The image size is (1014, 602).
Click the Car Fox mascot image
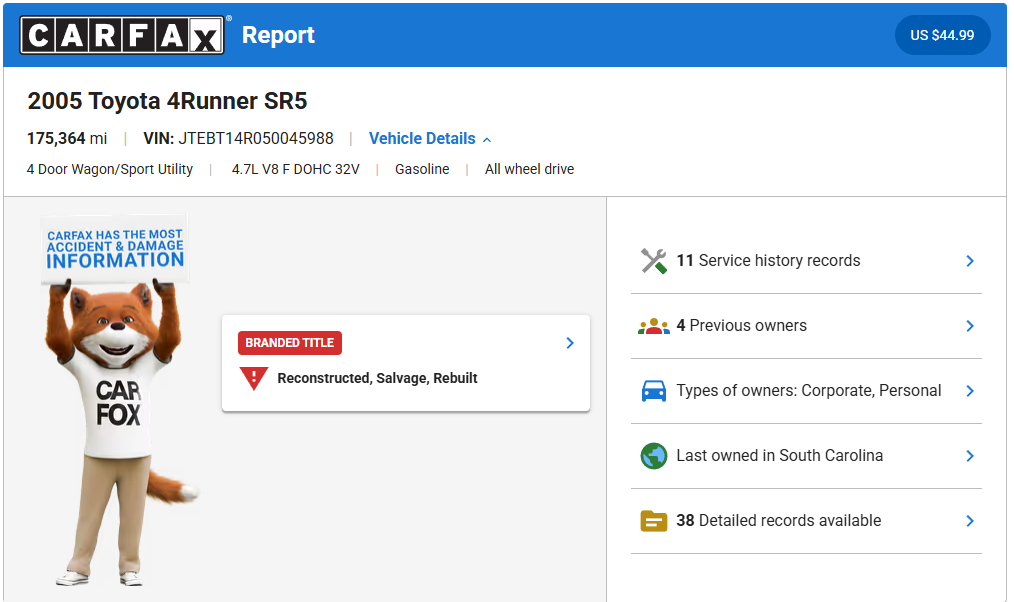click(x=115, y=400)
